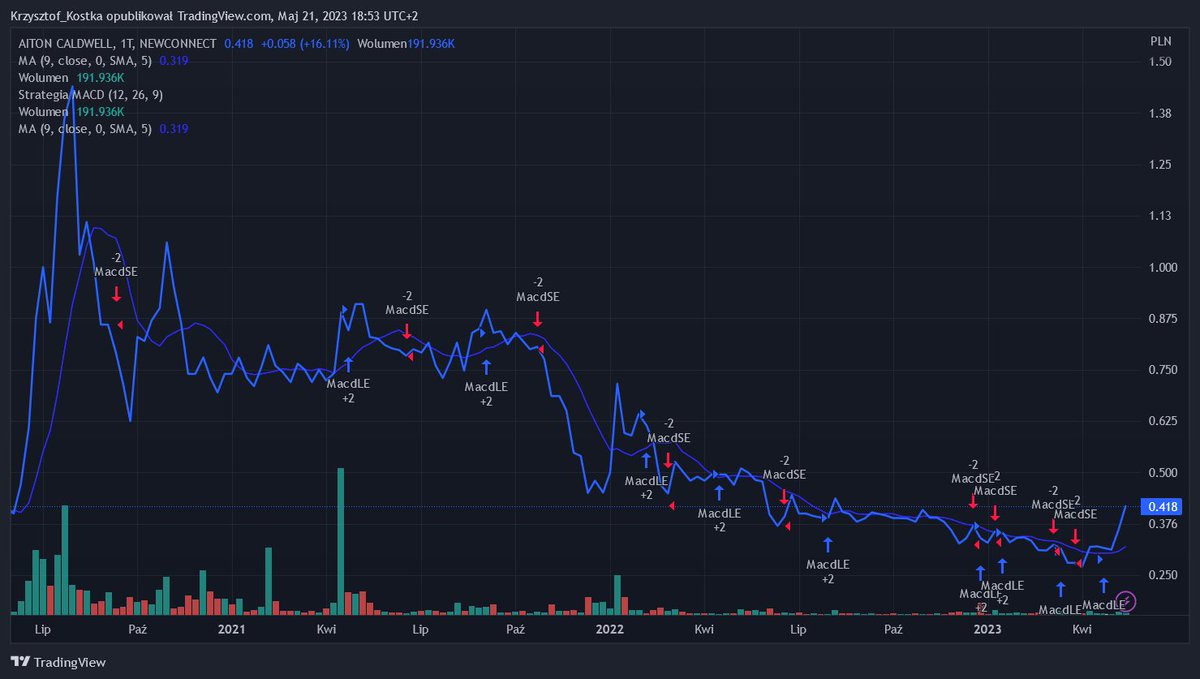Click the MacdLE +2 label above the tallest volume bar
The image size is (1200, 679).
[348, 390]
